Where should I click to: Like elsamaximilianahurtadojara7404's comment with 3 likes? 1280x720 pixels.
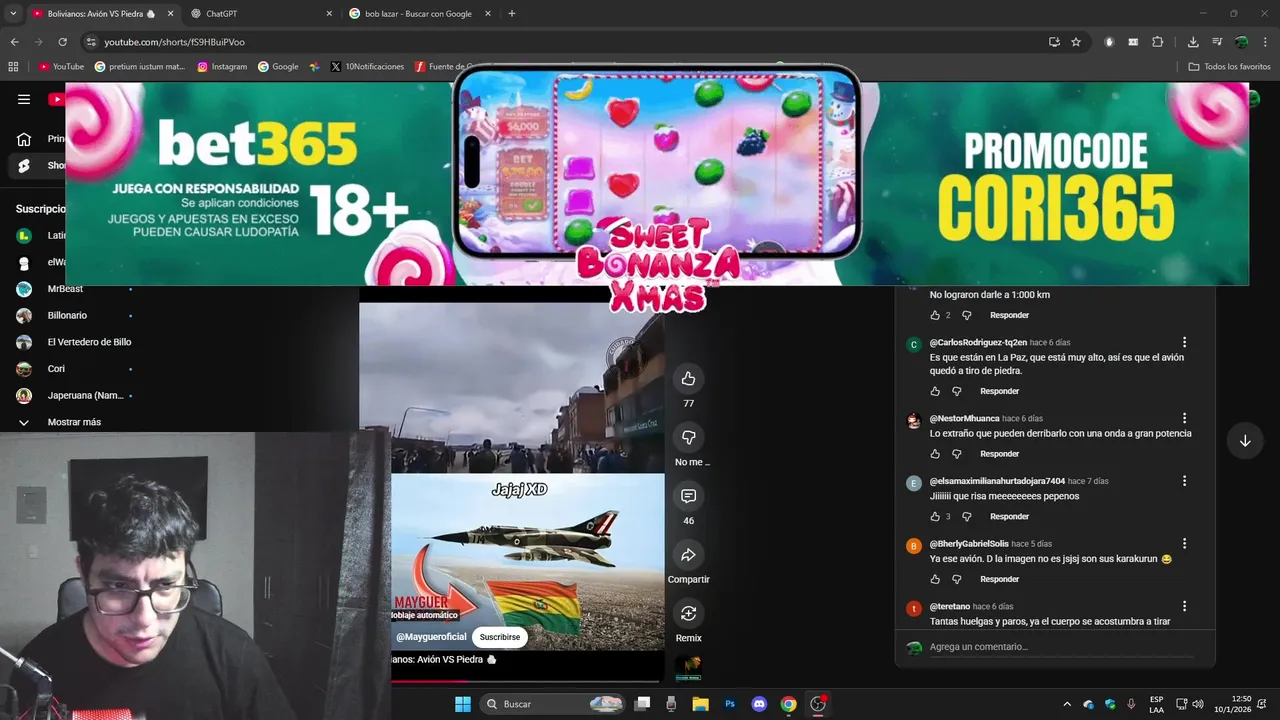coord(935,517)
